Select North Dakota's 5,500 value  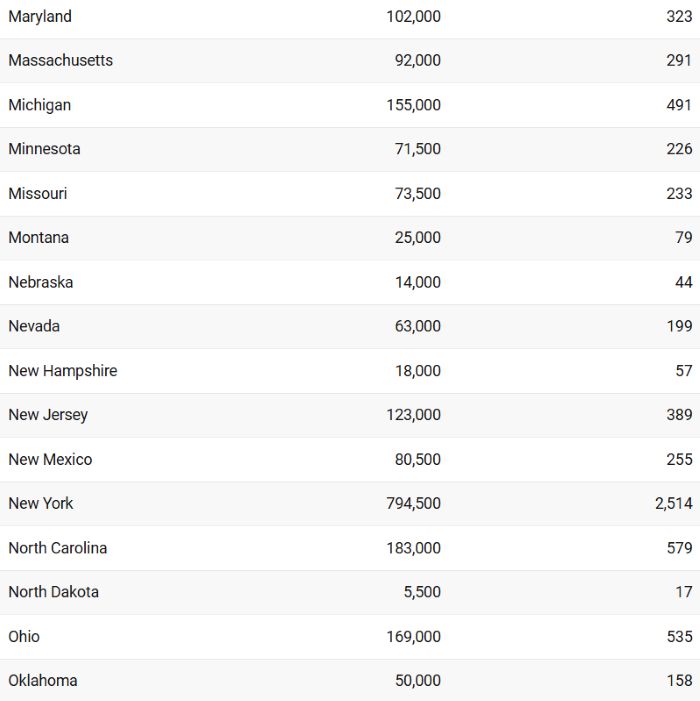422,592
